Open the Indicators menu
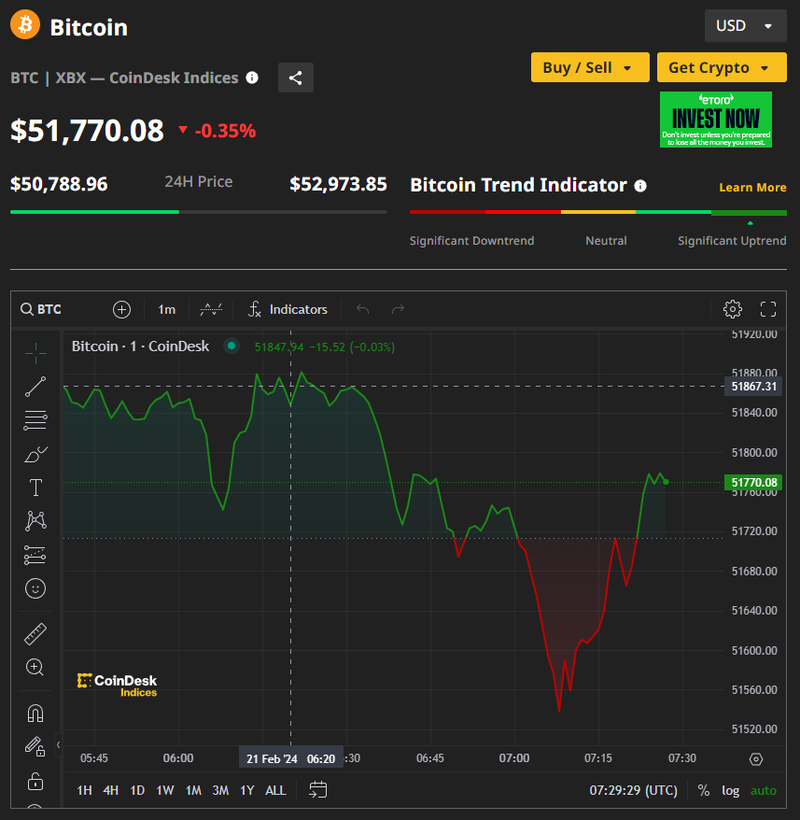This screenshot has height=820, width=800. 288,309
